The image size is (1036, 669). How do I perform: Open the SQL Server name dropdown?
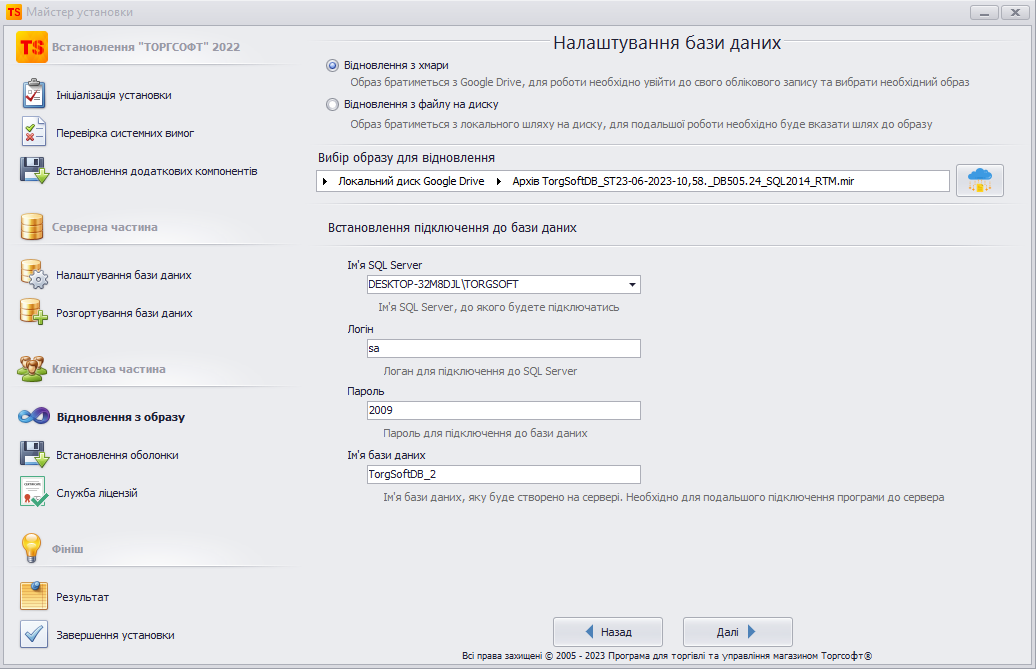[631, 285]
